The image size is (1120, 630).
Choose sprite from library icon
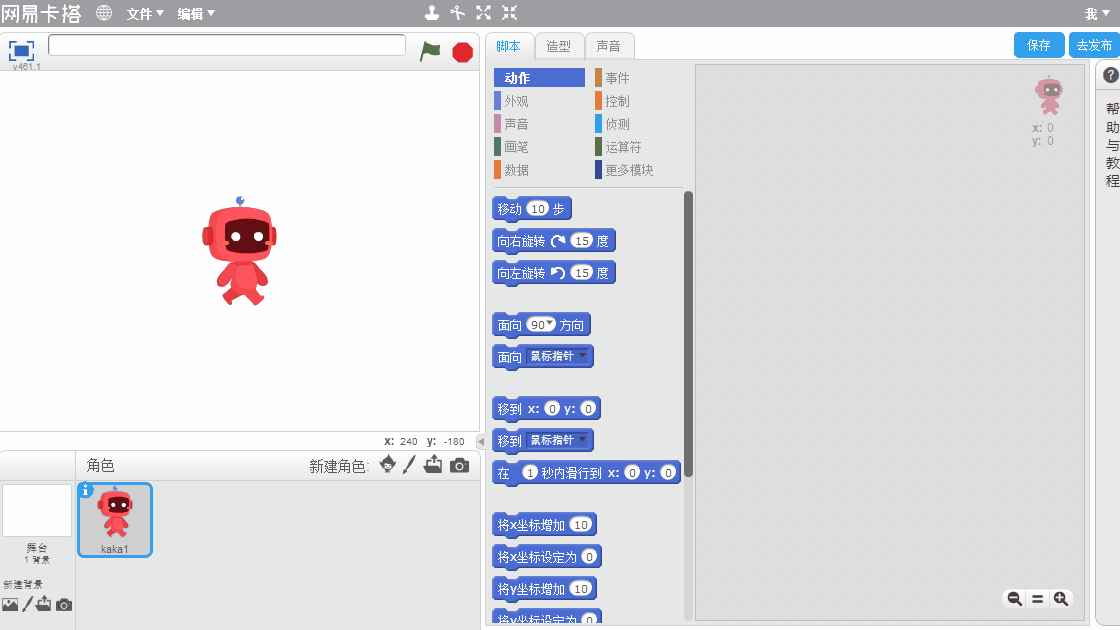coord(387,465)
